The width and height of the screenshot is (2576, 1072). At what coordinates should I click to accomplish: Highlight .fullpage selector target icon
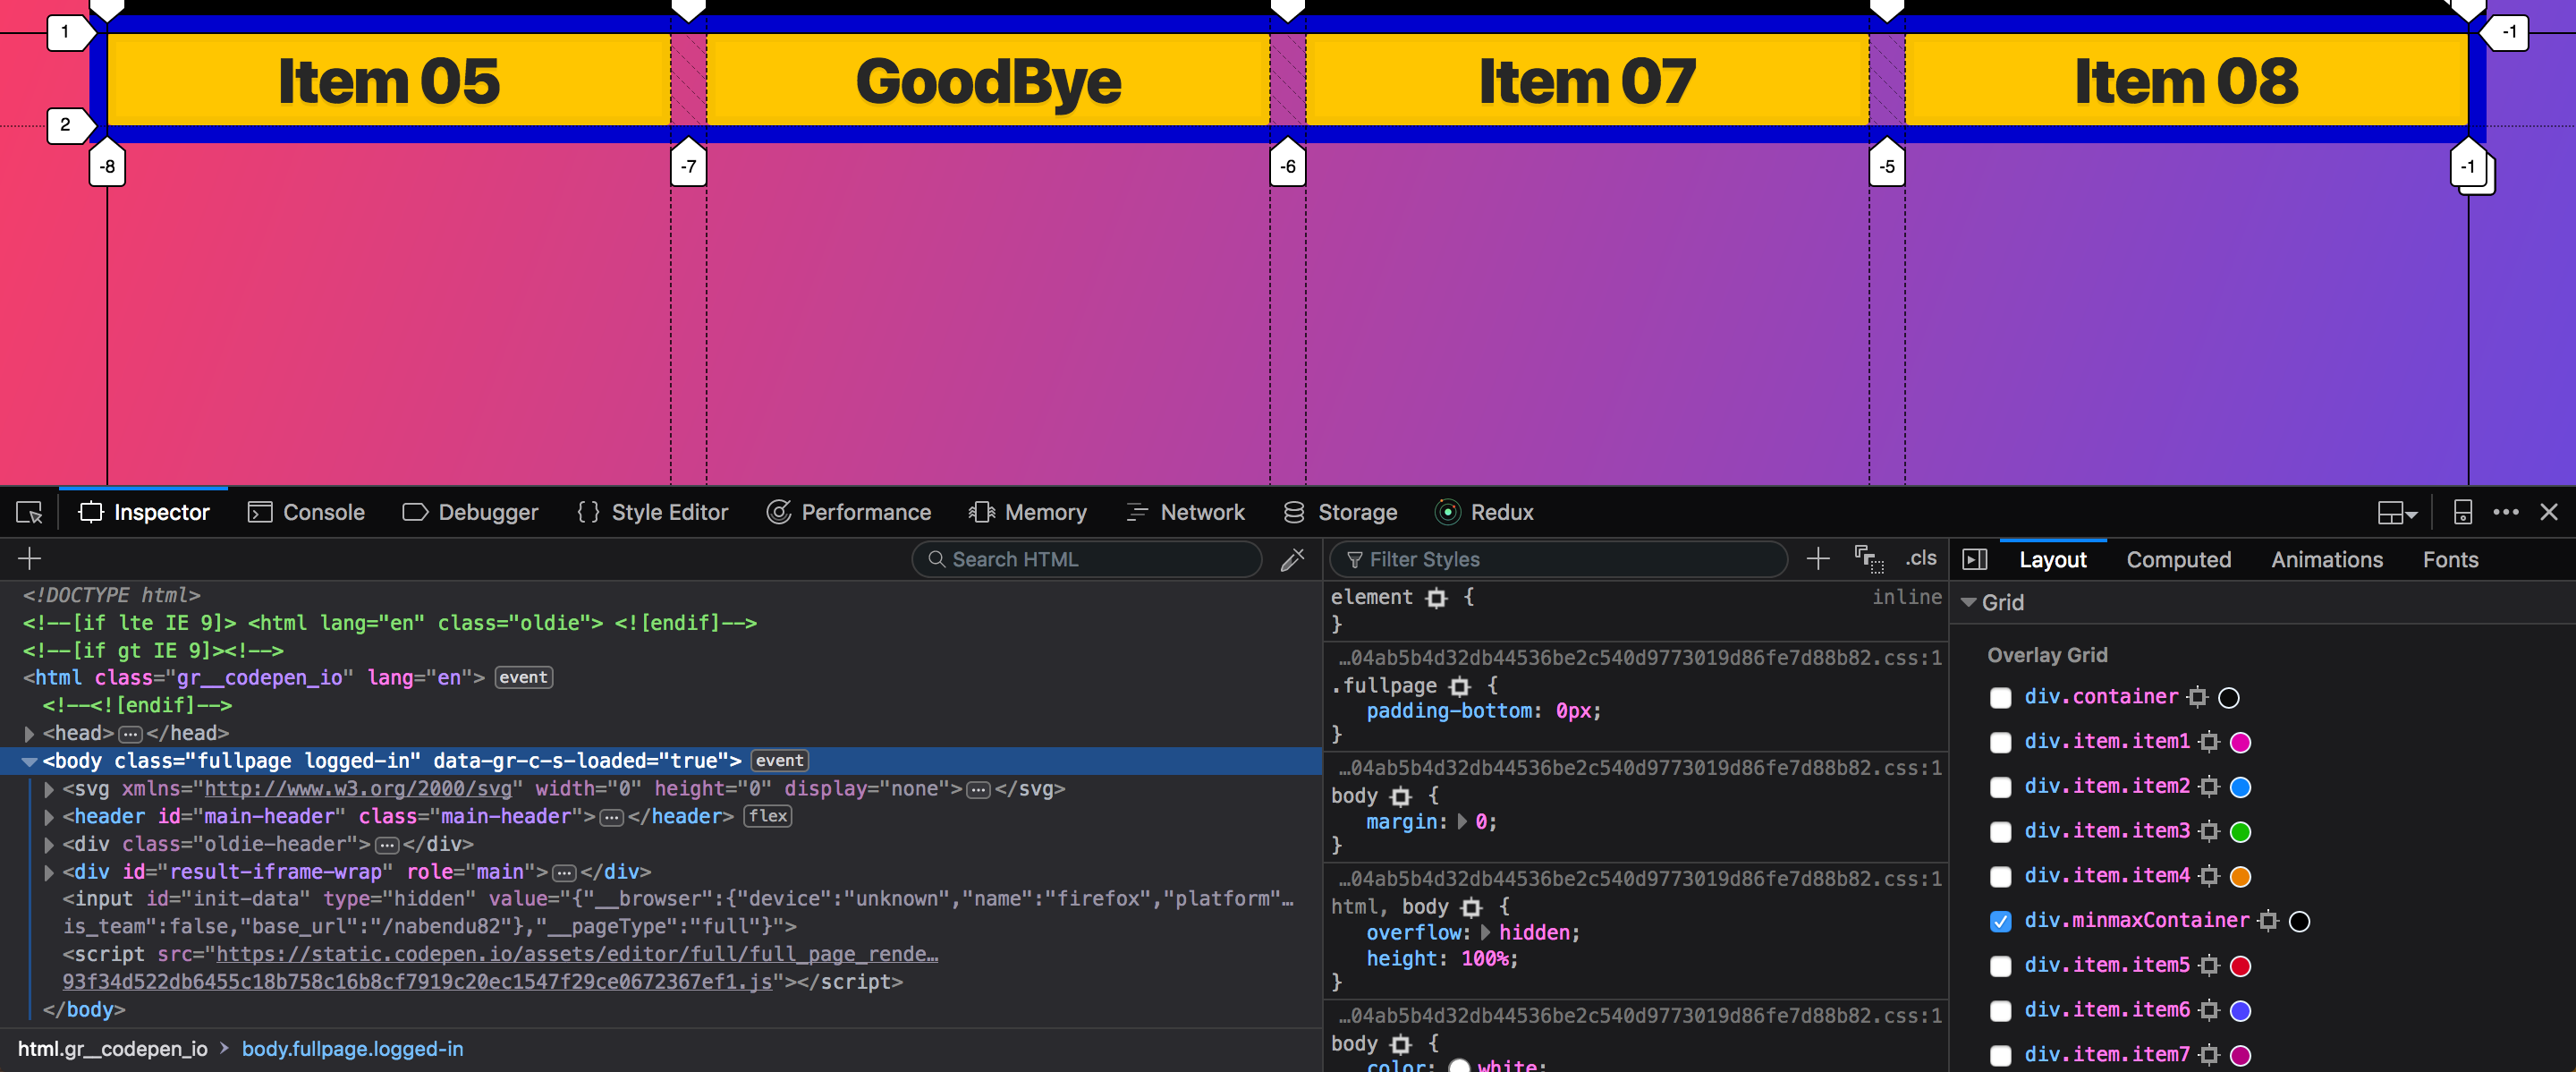(x=1460, y=686)
